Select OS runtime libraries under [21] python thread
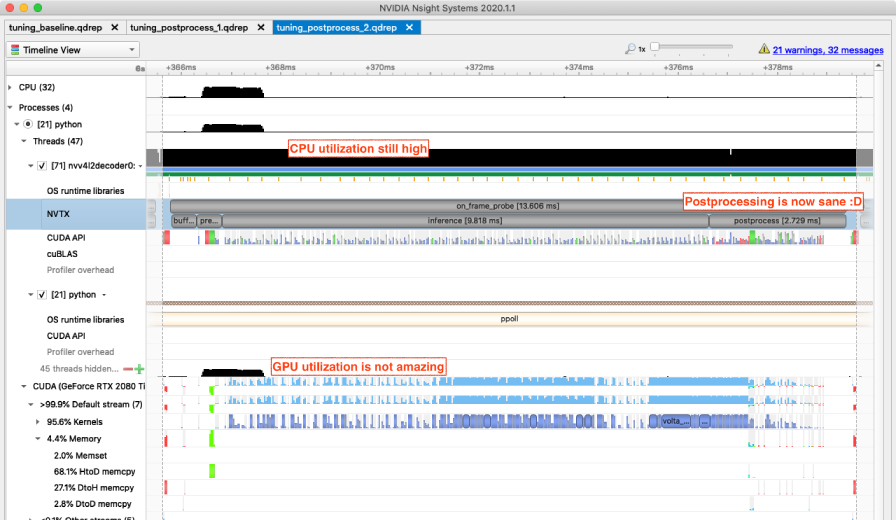The image size is (896, 520). [85, 319]
